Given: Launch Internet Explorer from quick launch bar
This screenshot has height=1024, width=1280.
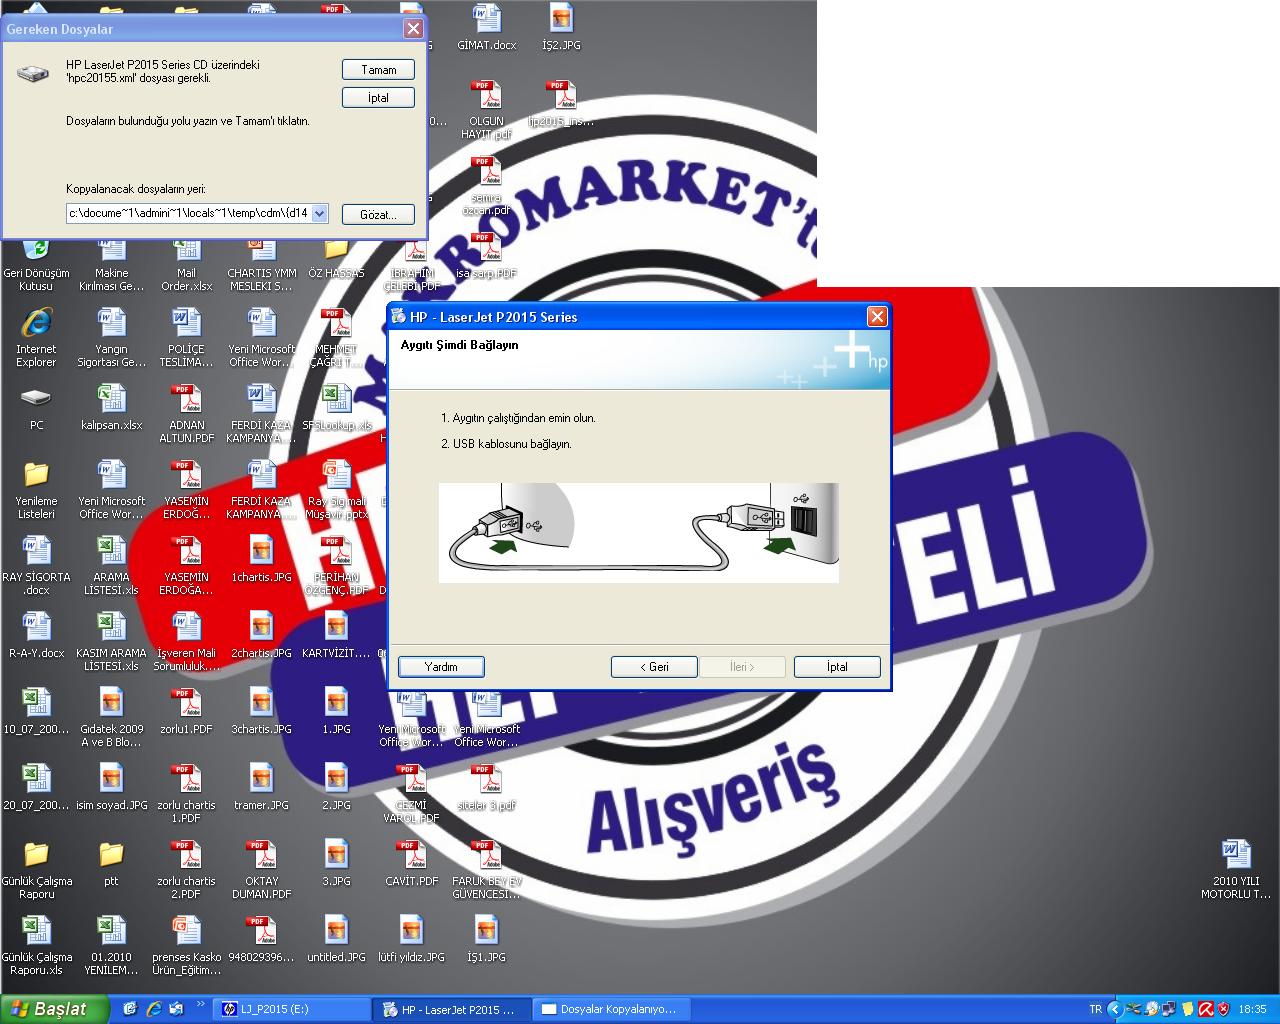Looking at the screenshot, I should click(x=153, y=1009).
